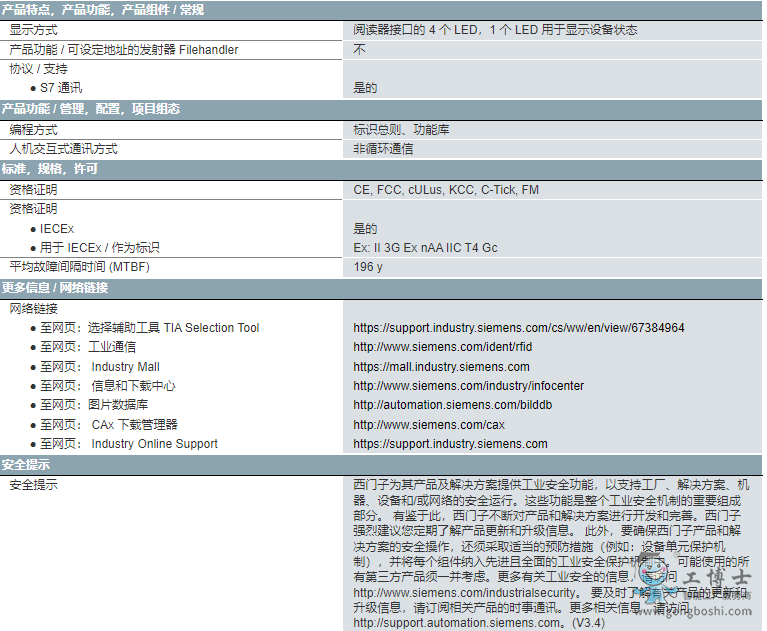
Task: Click the 标准，规格，许可 section header
Action: tap(381, 169)
